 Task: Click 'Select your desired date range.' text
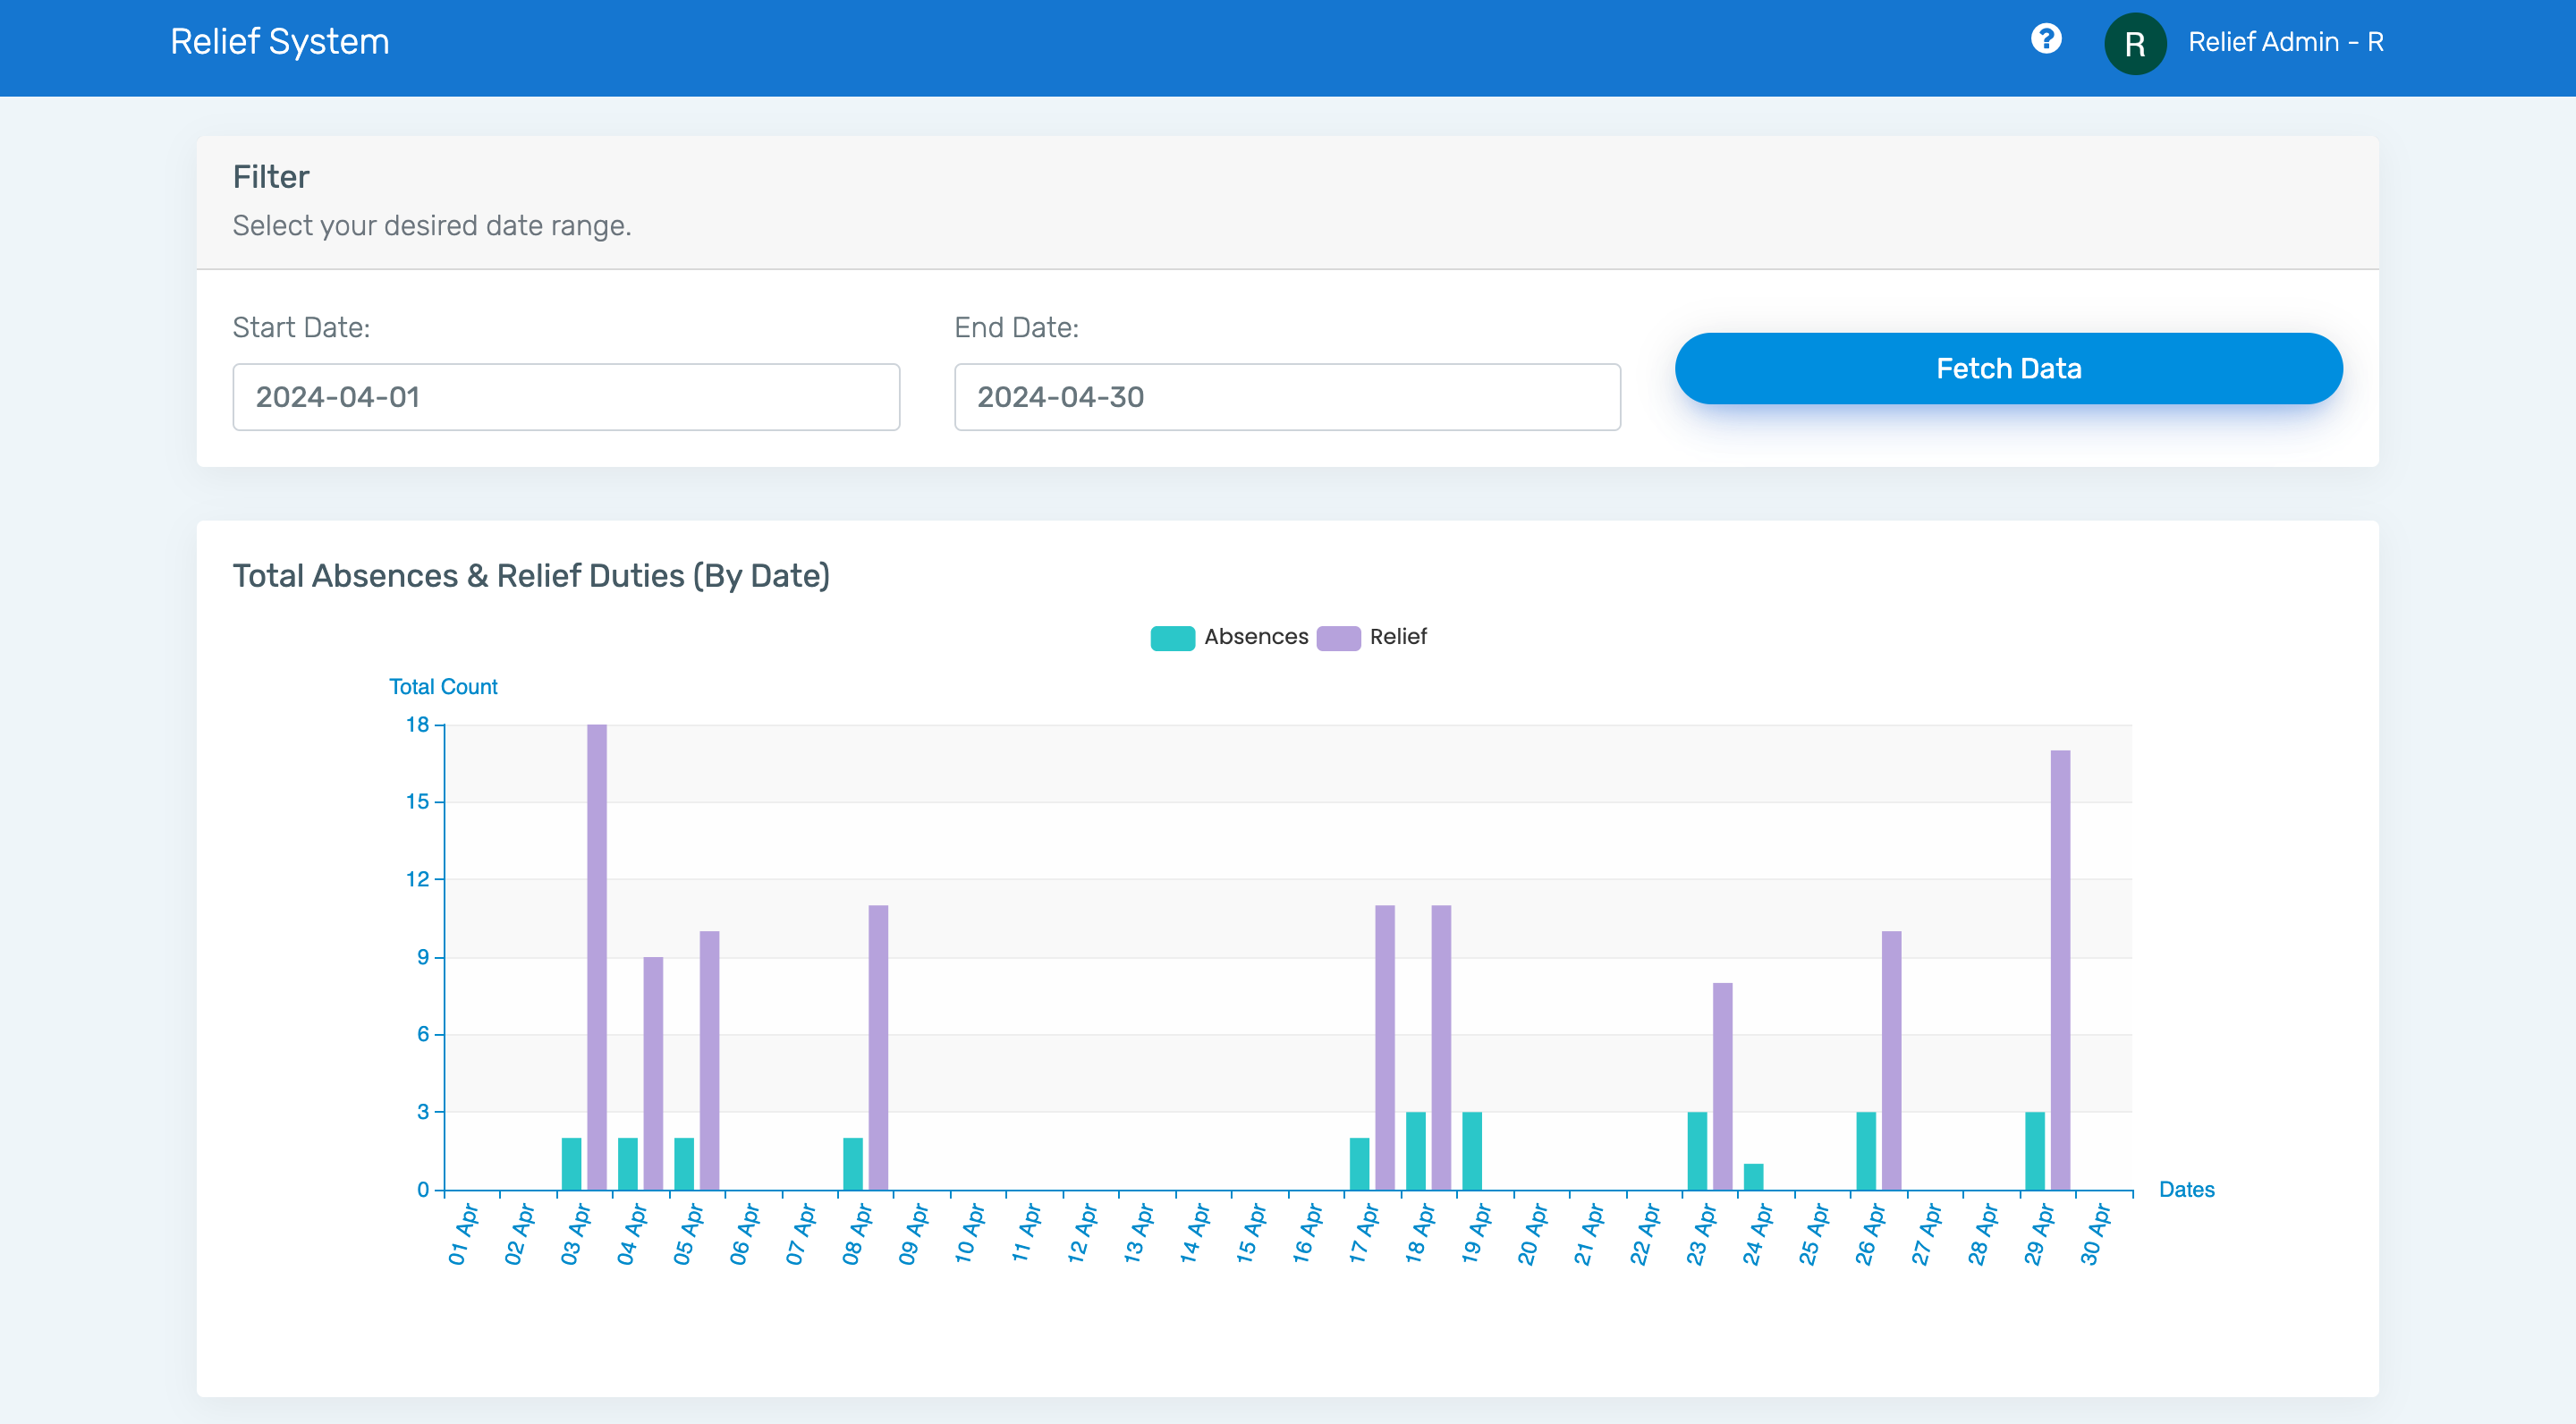pos(432,226)
